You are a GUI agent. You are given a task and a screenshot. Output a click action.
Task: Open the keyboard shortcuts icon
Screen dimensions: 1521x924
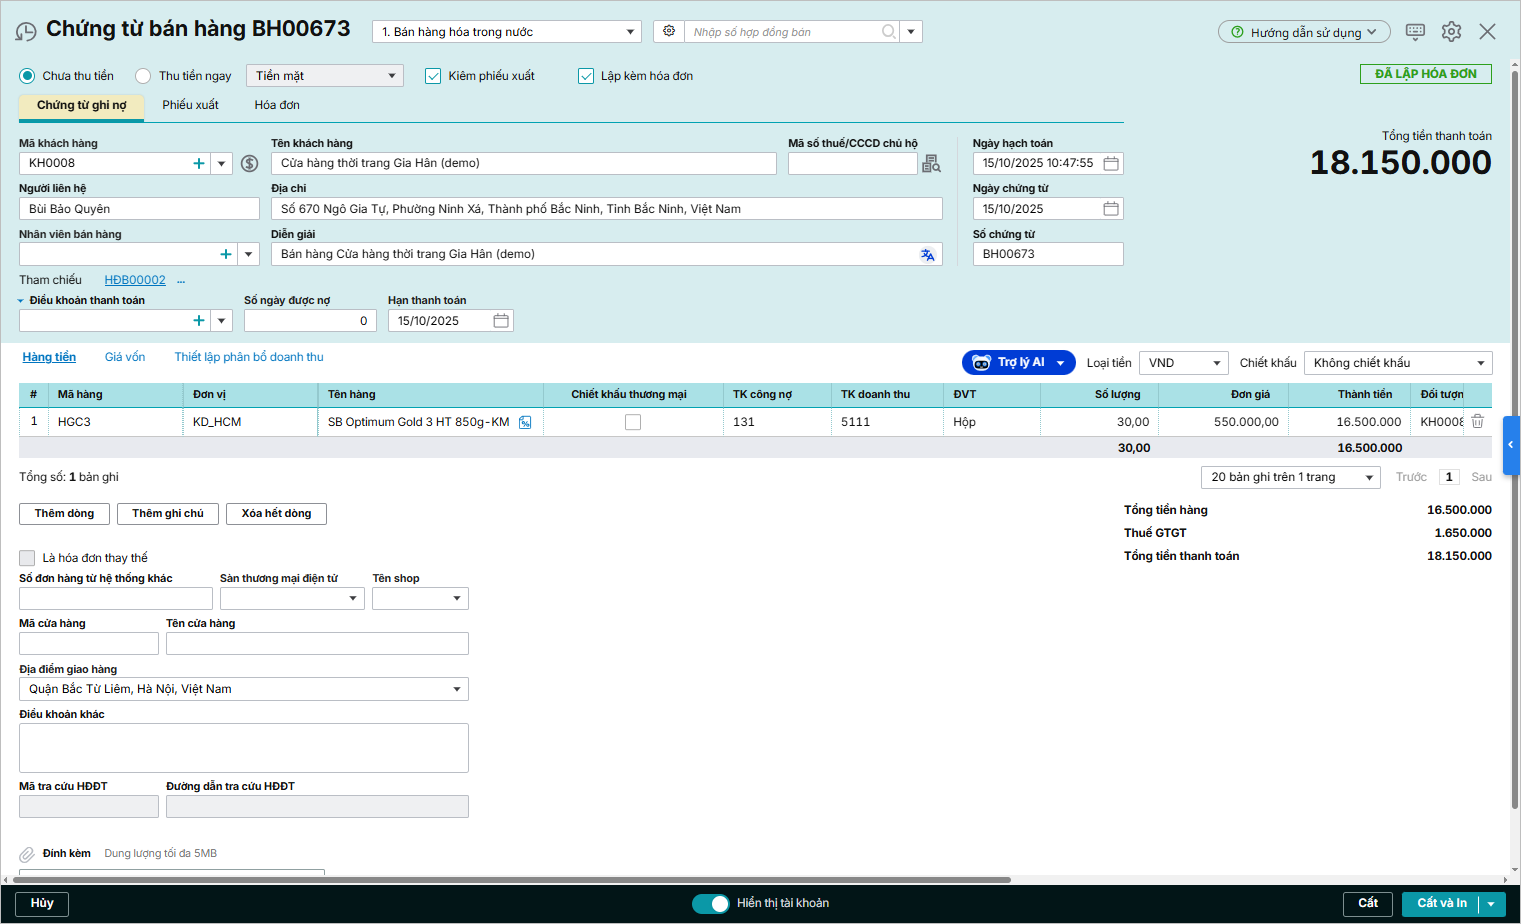(1415, 32)
